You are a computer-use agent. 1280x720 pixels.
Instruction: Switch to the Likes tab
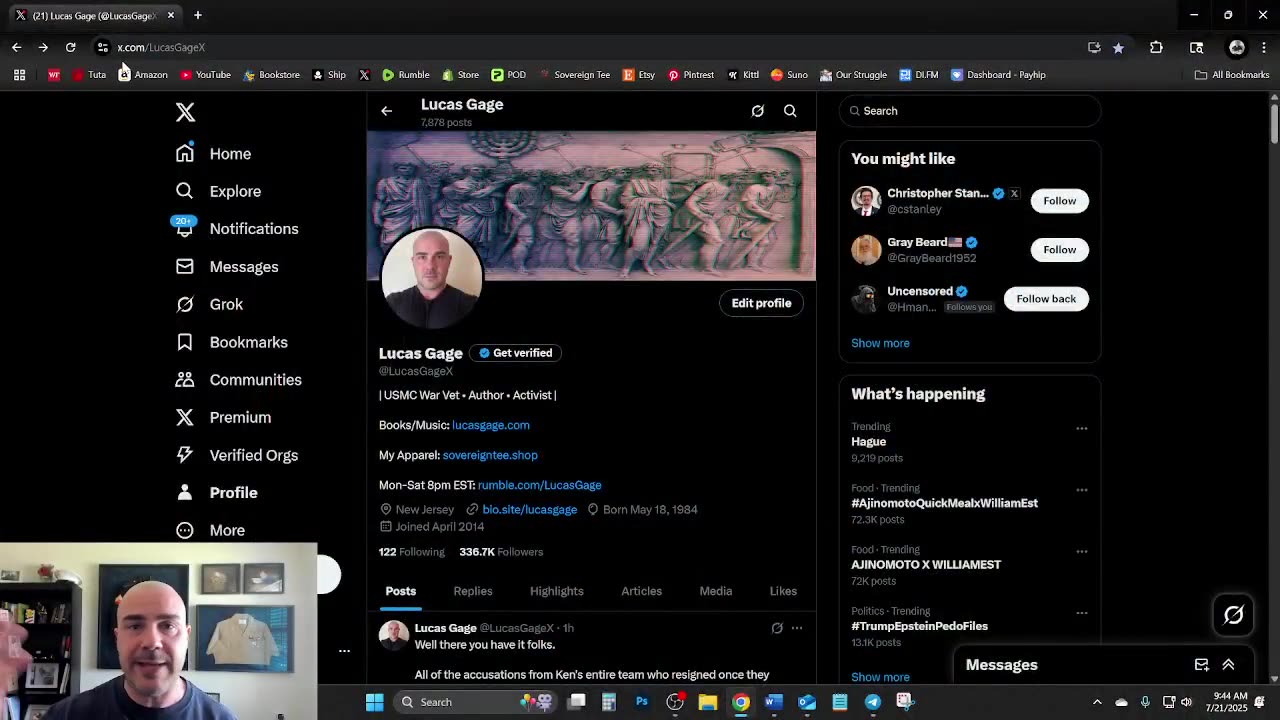pos(783,591)
